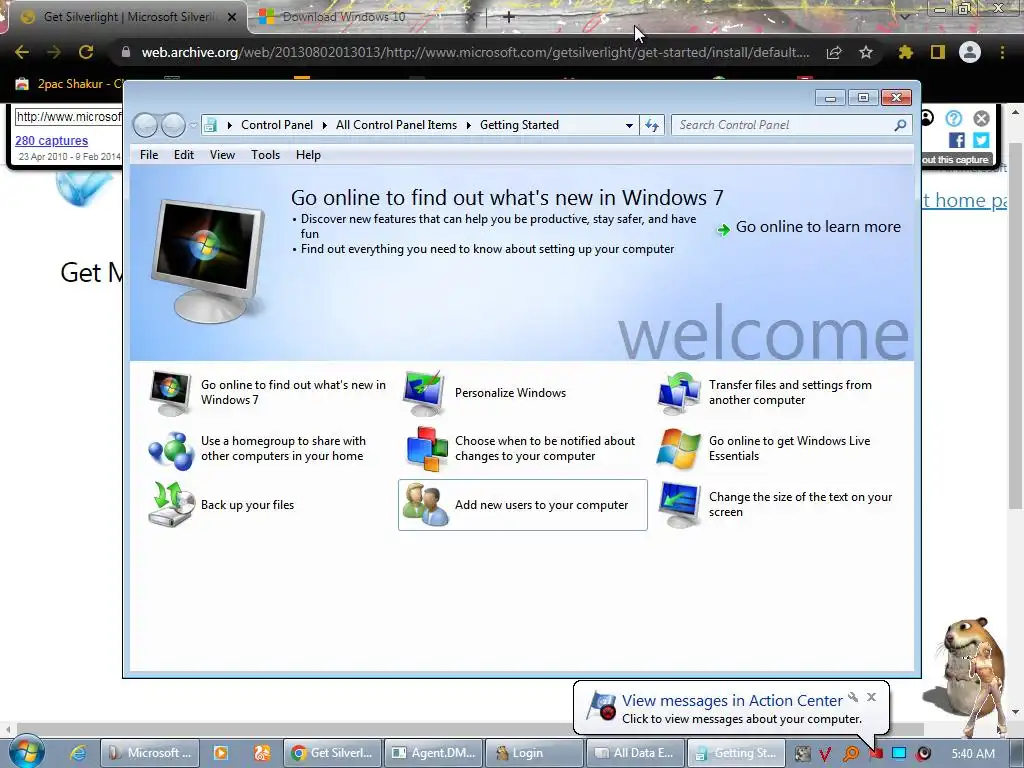Open the Personalize Windows icon
Viewport: 1024px width, 768px height.
(424, 392)
